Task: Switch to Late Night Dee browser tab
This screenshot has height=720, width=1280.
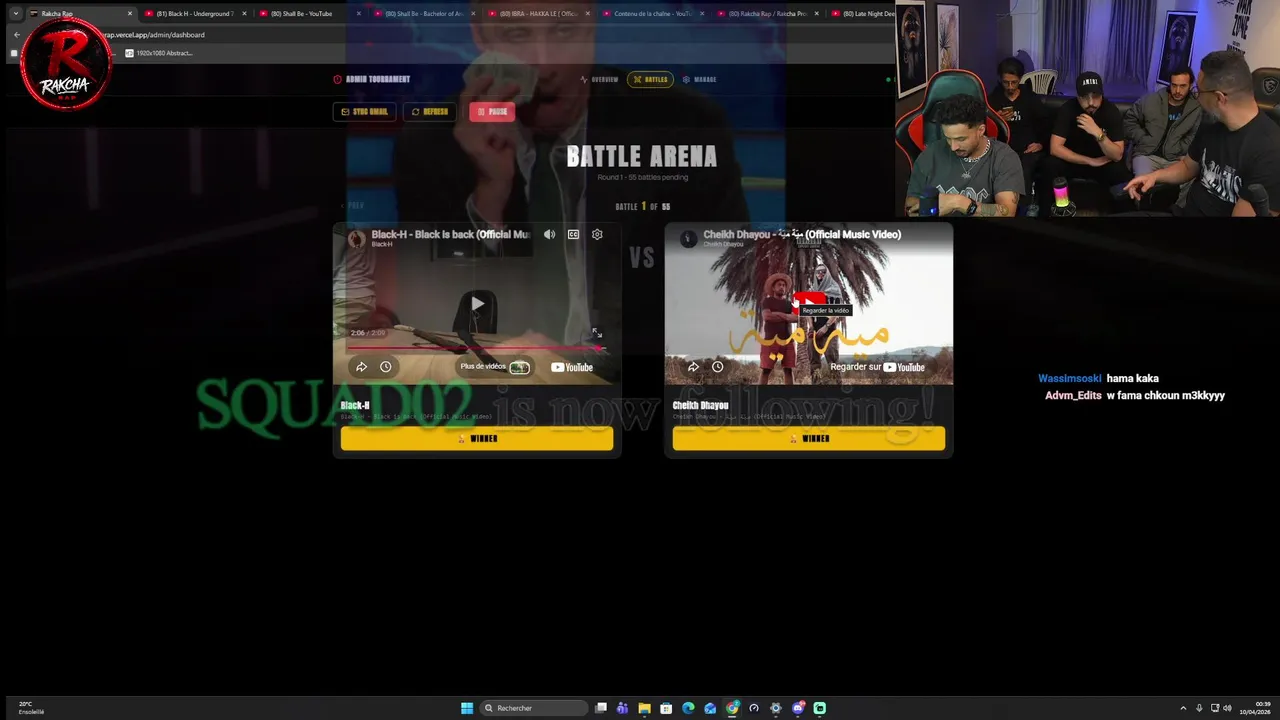Action: (x=860, y=14)
